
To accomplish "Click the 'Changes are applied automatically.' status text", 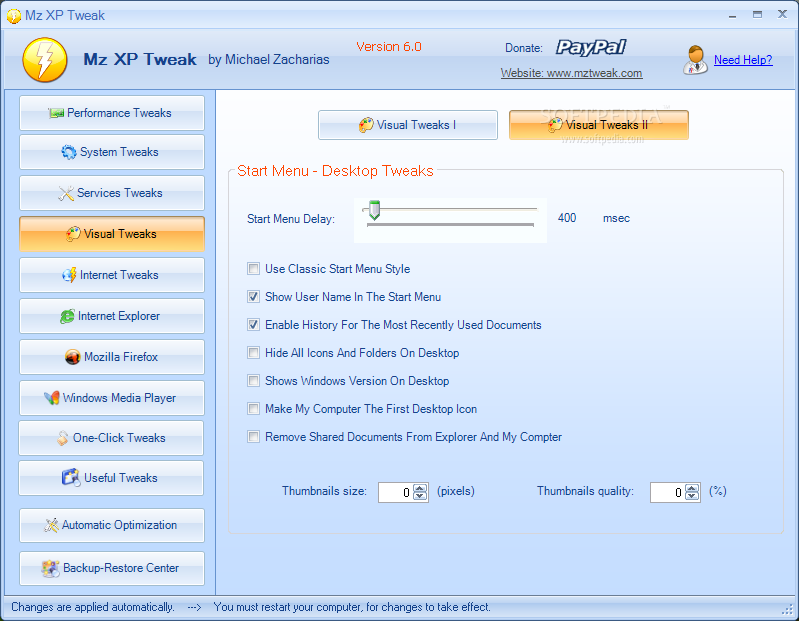I will (93, 607).
